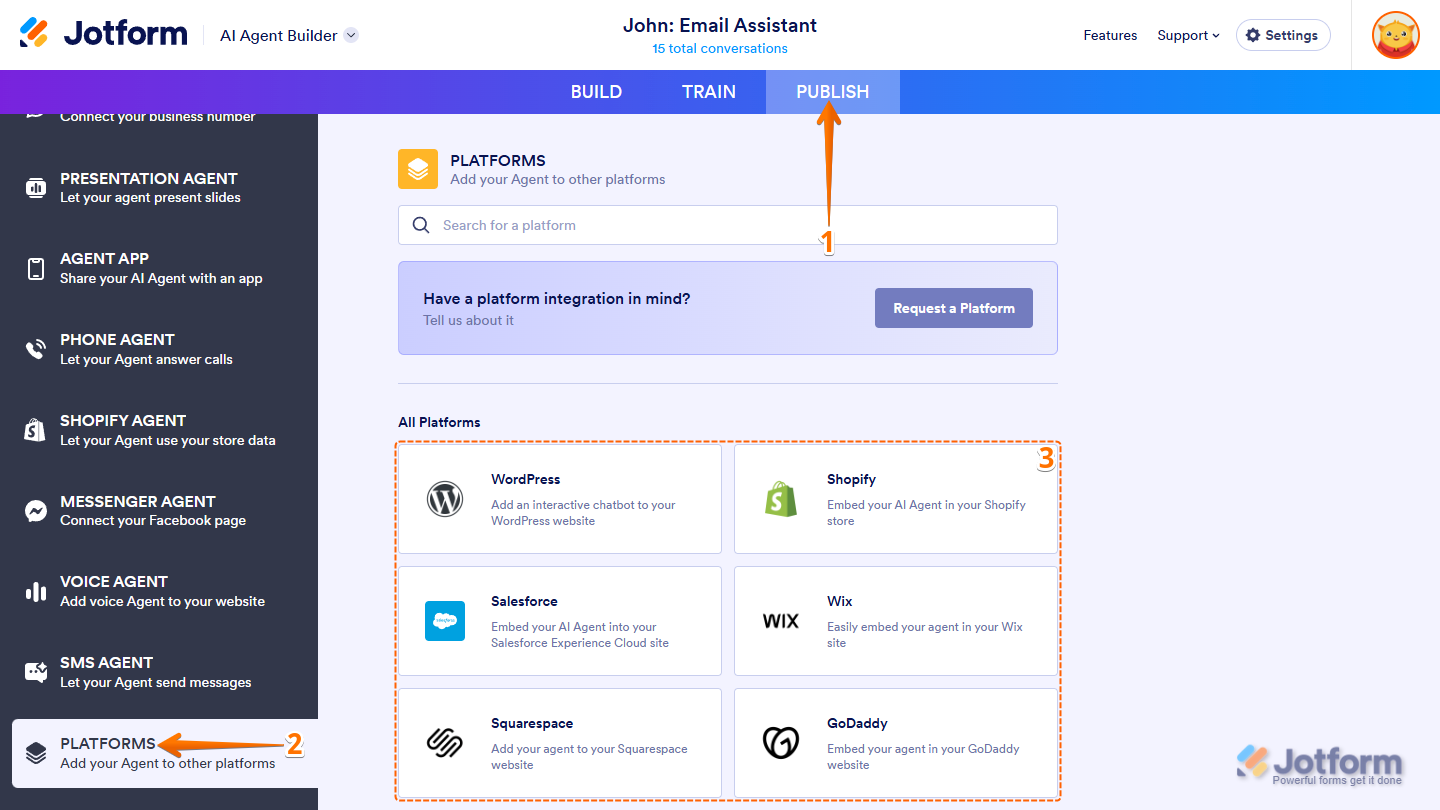
Task: Select the Messenger Agent icon
Action: (35, 511)
